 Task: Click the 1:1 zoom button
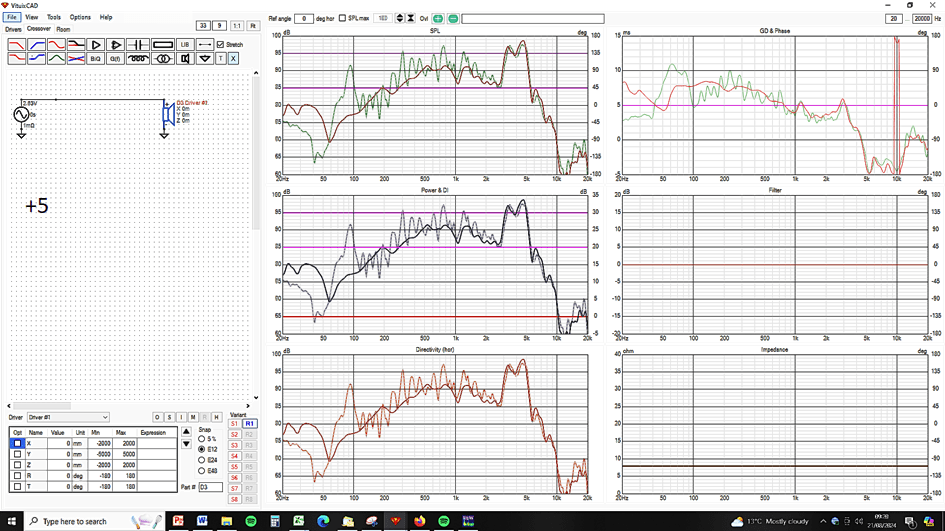[237, 26]
